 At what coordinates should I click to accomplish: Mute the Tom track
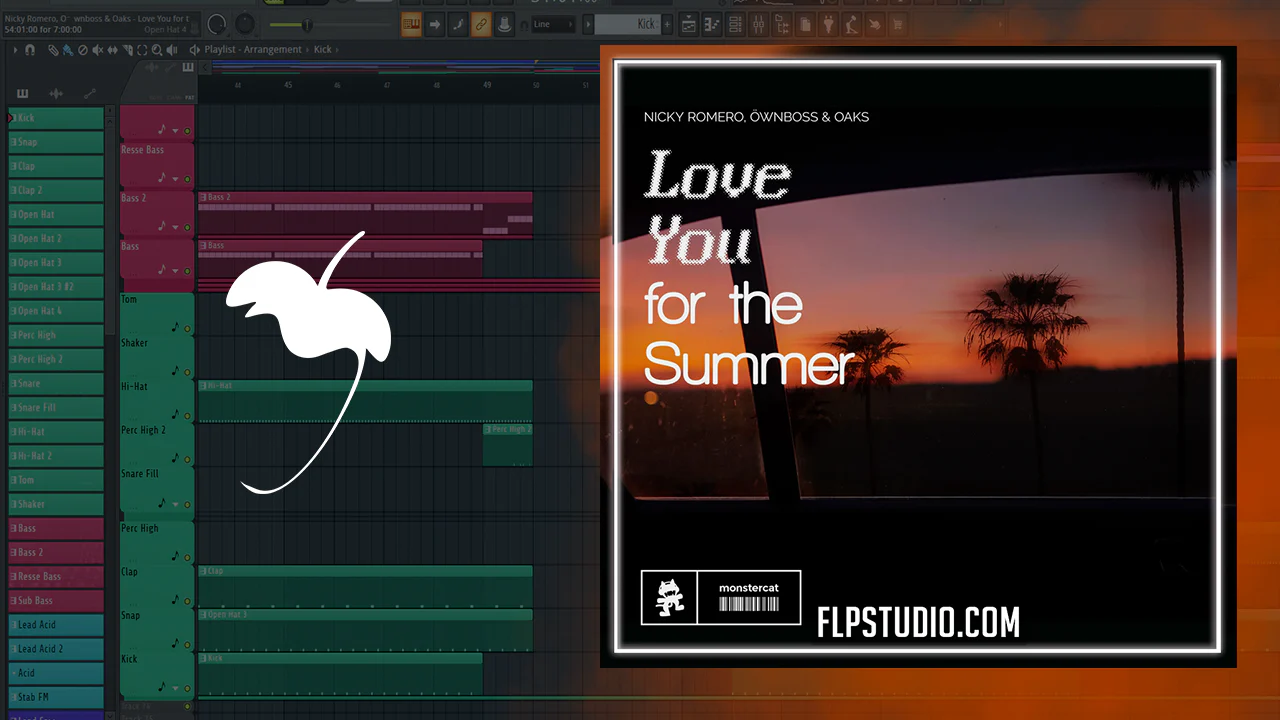click(x=187, y=329)
